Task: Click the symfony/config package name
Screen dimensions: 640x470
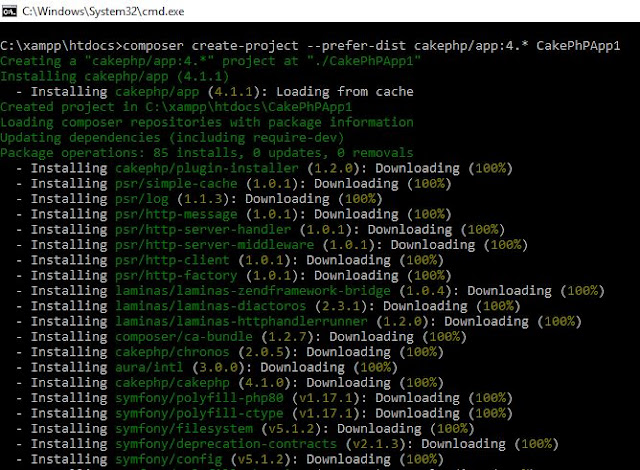Action: click(x=169, y=459)
